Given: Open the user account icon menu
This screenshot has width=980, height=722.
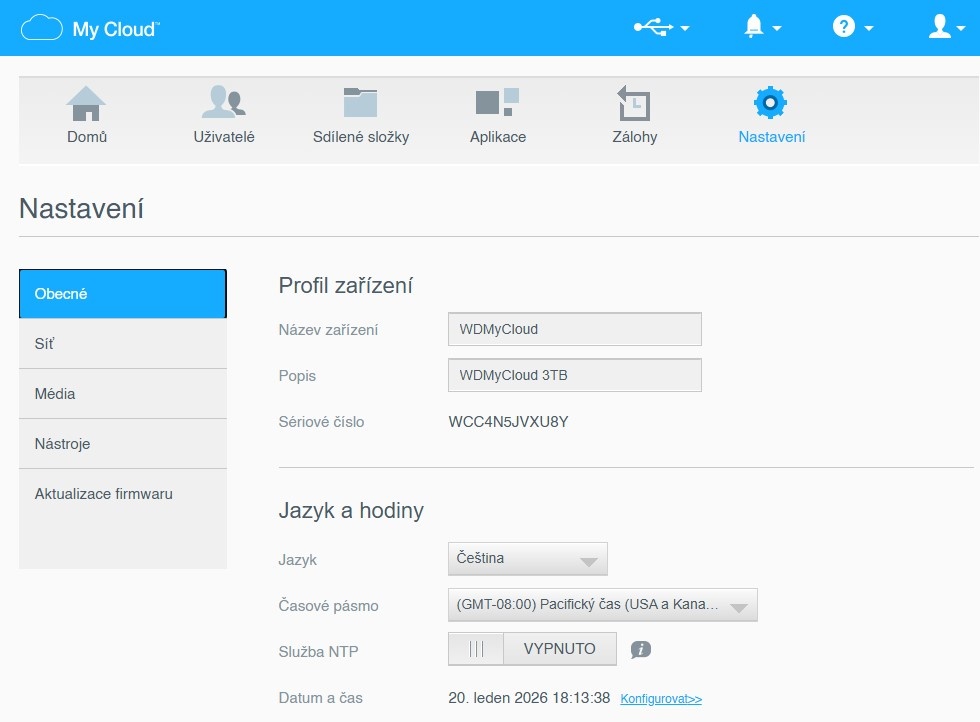Looking at the screenshot, I should pos(939,26).
